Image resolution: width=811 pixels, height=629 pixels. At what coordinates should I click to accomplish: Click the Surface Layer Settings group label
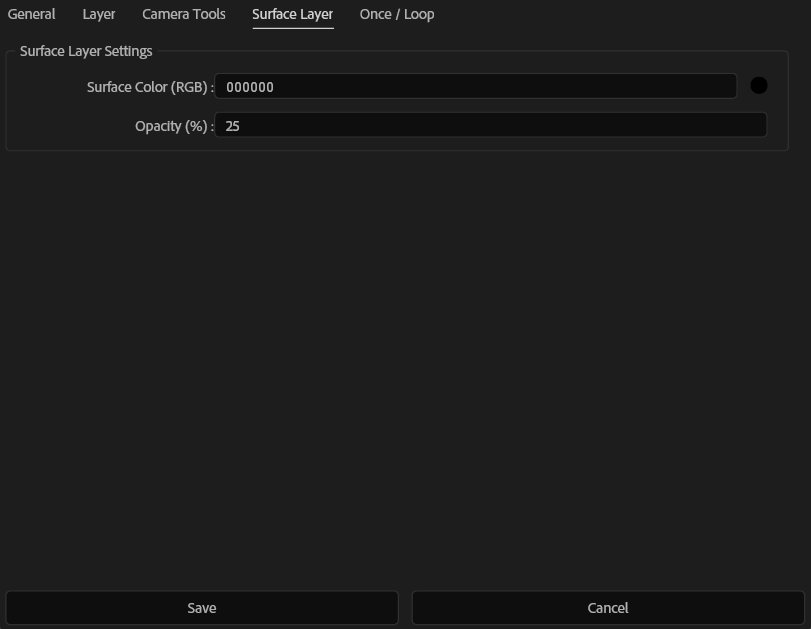coord(86,50)
